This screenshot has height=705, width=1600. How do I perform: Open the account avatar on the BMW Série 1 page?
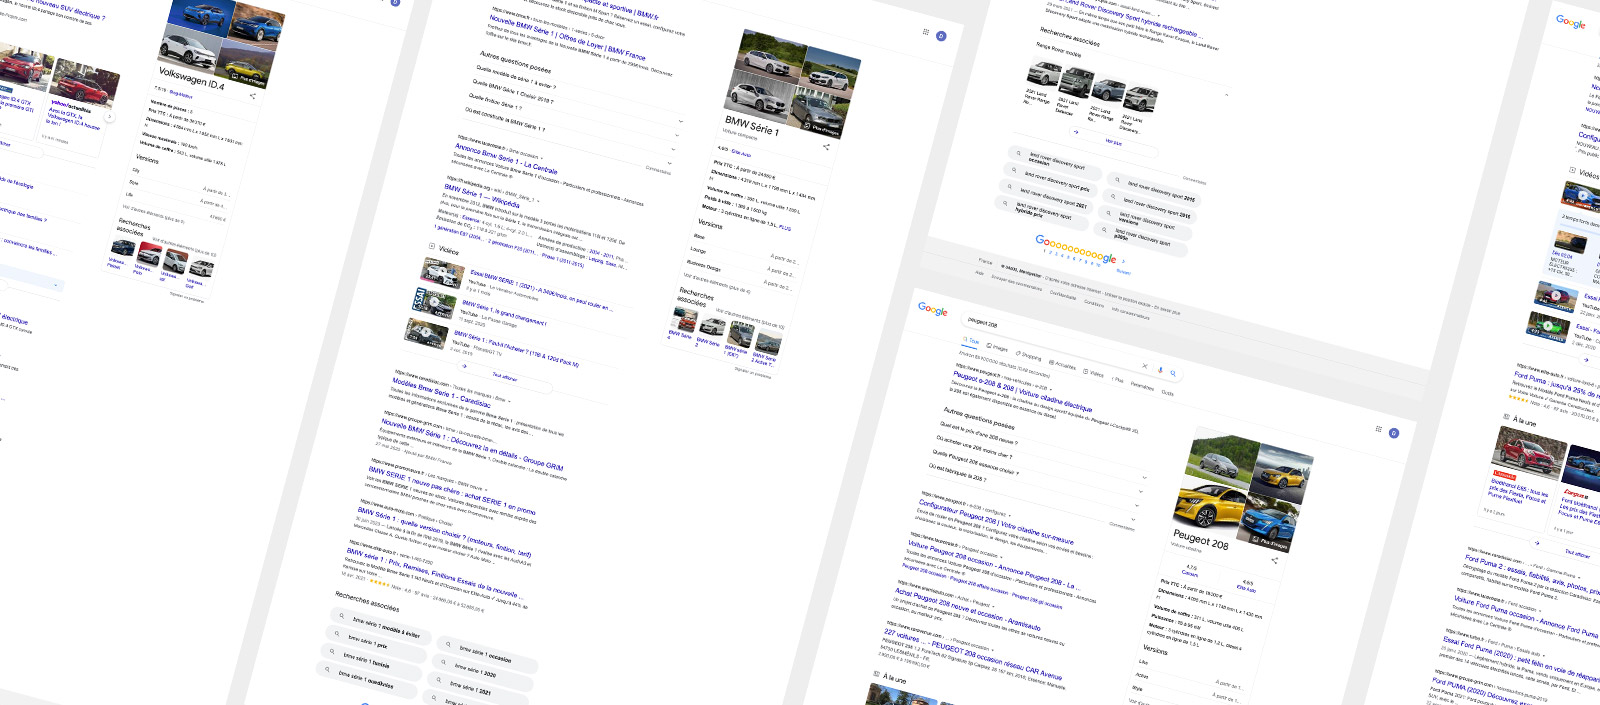(x=941, y=36)
